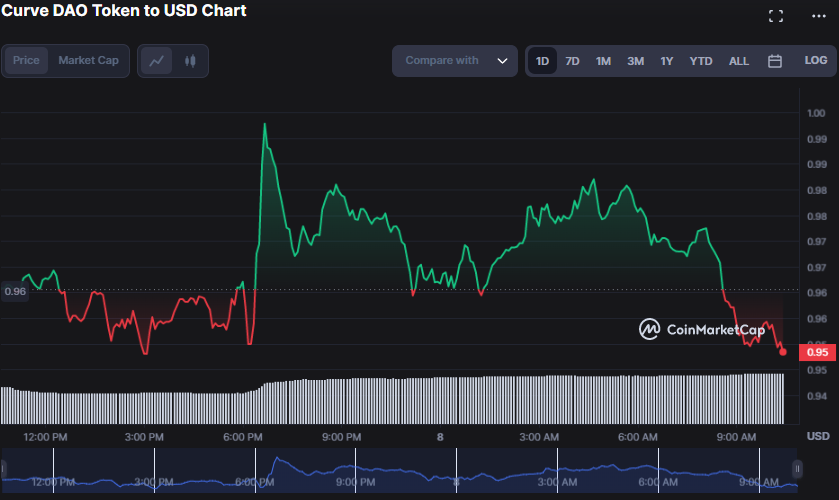Select the 7D time range
The width and height of the screenshot is (839, 500).
tap(573, 61)
